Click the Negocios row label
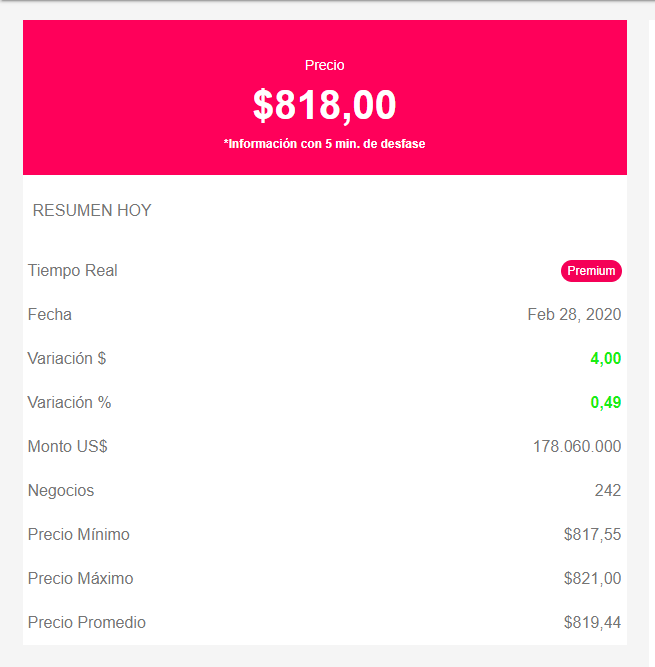This screenshot has height=667, width=655. 61,490
